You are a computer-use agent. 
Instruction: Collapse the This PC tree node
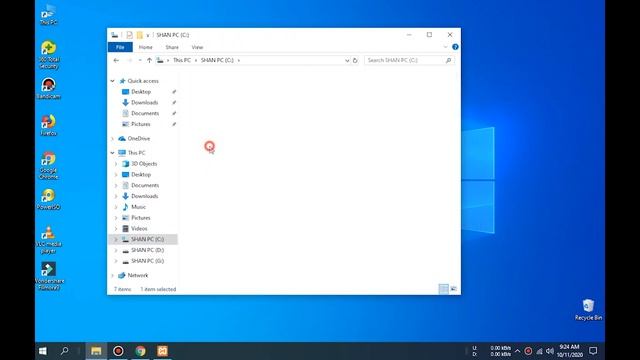tap(113, 153)
